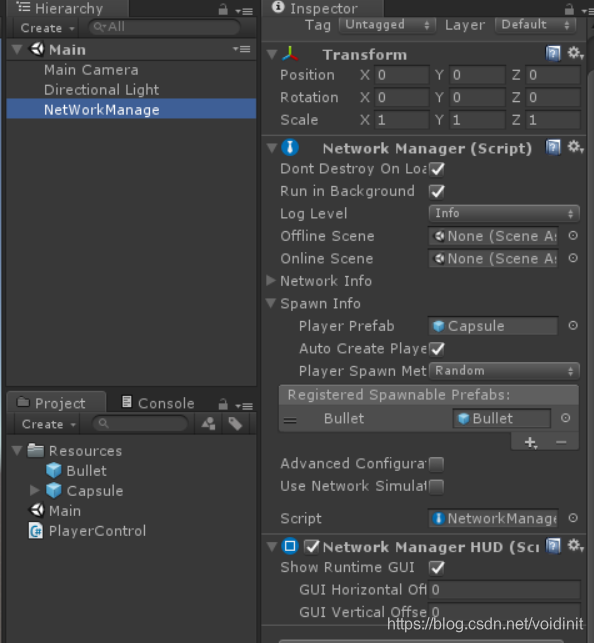Collapse the Spawn Info foldout
The height and width of the screenshot is (643, 594).
click(271, 303)
